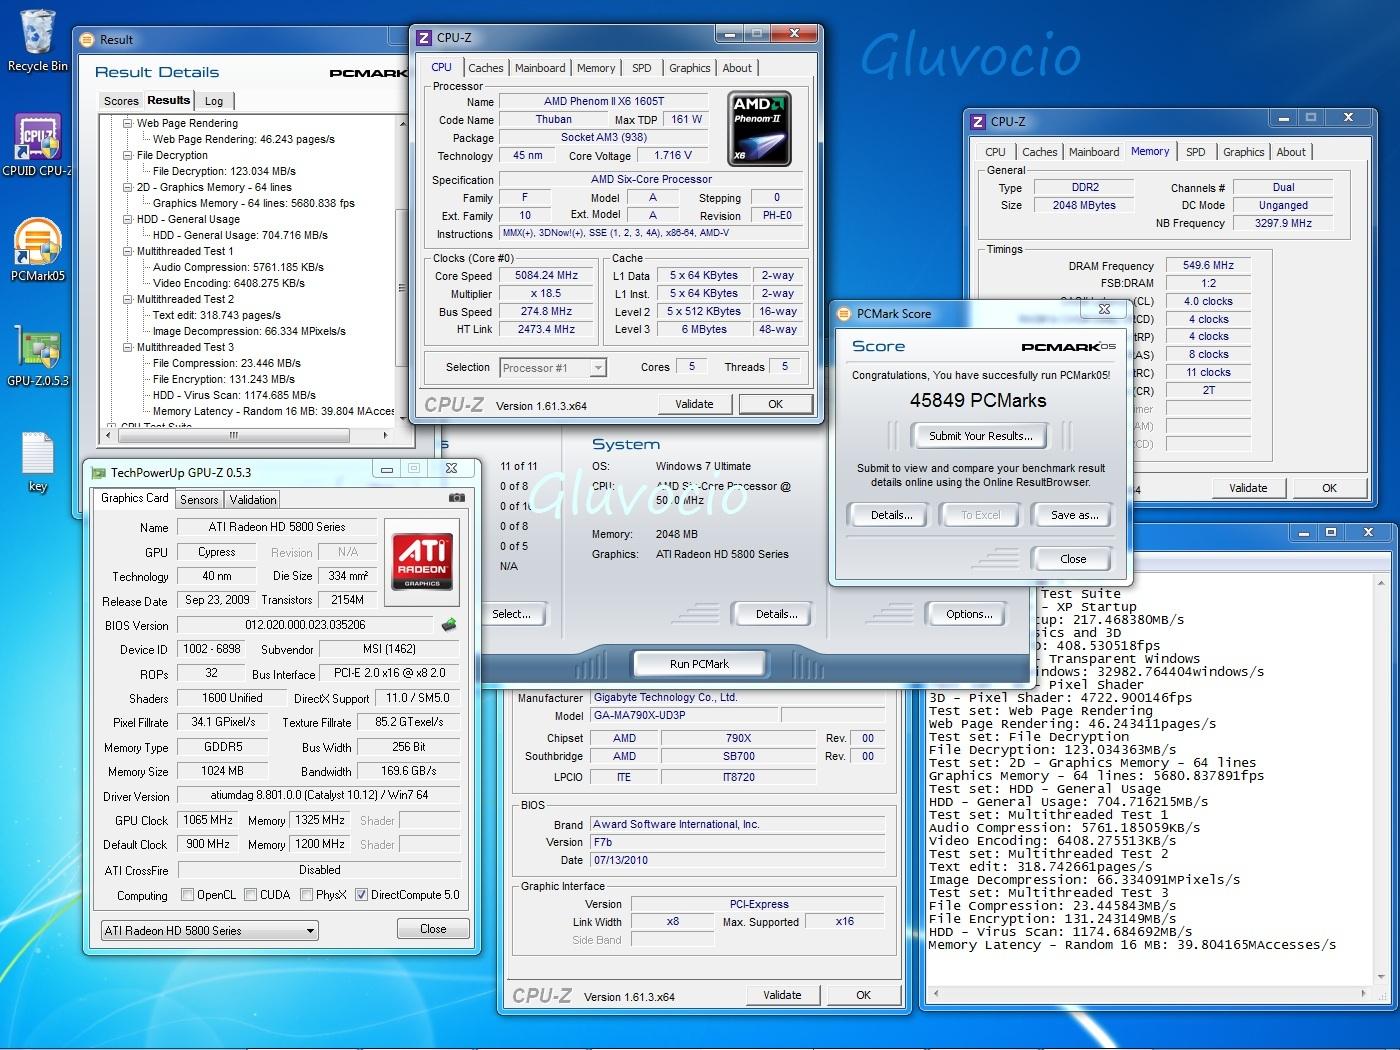Click the GPU-Z screenshot camera icon
Viewport: 1400px width, 1050px height.
[457, 498]
